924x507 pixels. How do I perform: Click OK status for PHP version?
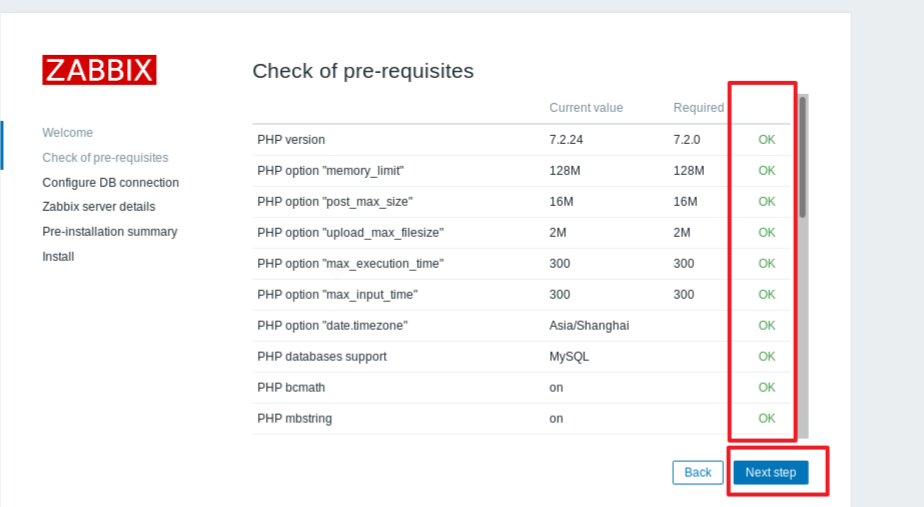pos(766,140)
